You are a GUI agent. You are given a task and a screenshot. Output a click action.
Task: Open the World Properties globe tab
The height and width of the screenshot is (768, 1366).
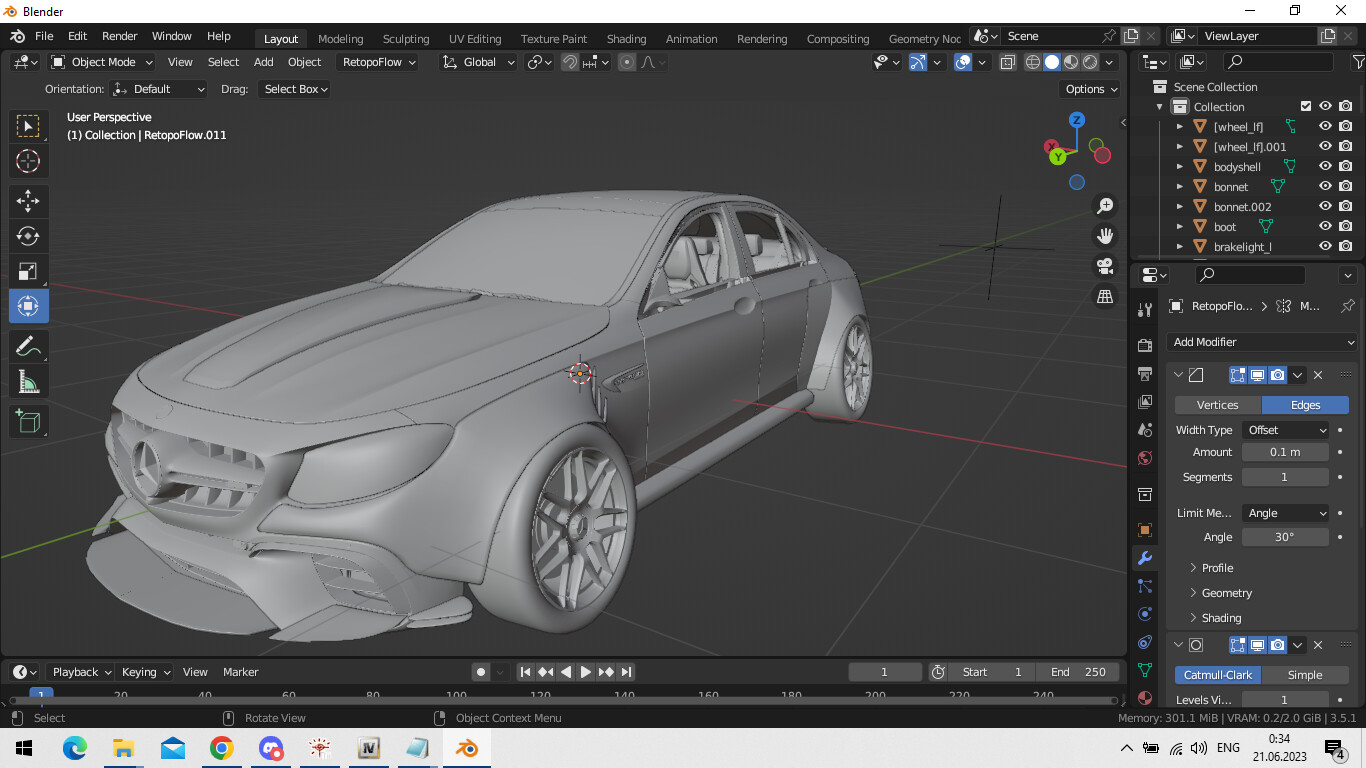coord(1144,455)
